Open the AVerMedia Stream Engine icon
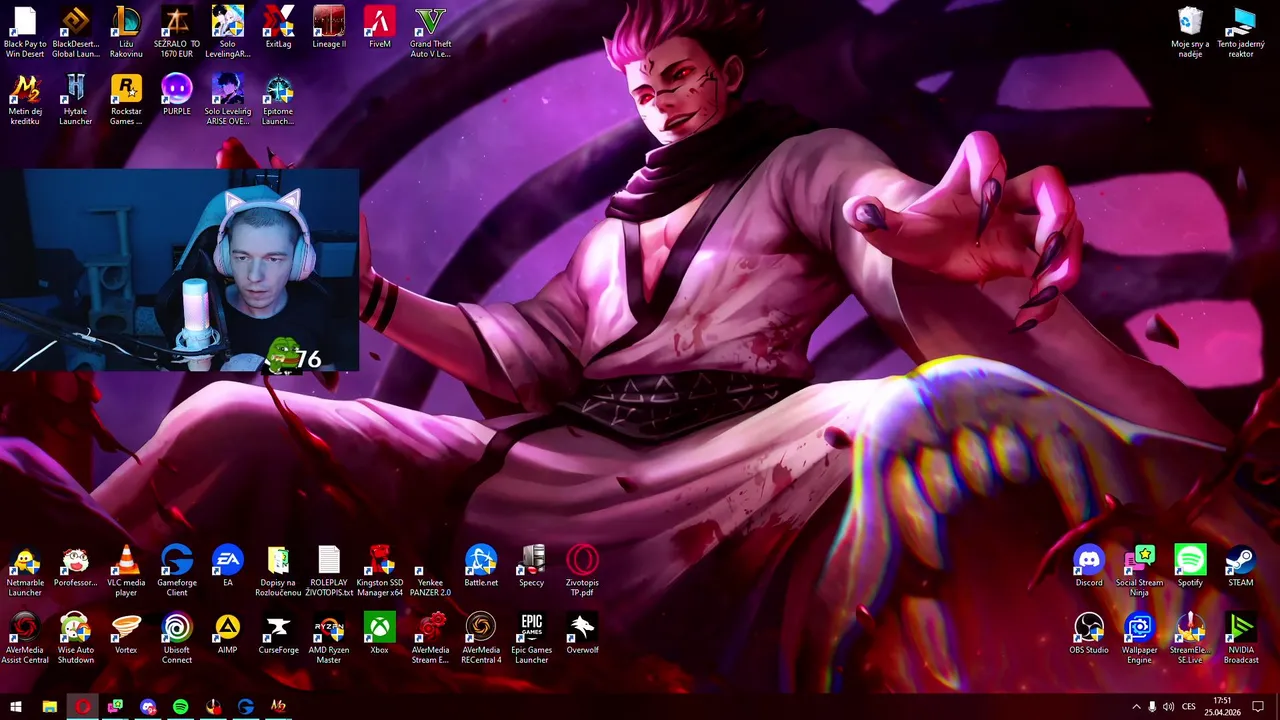Viewport: 1280px width, 720px height. (430, 639)
